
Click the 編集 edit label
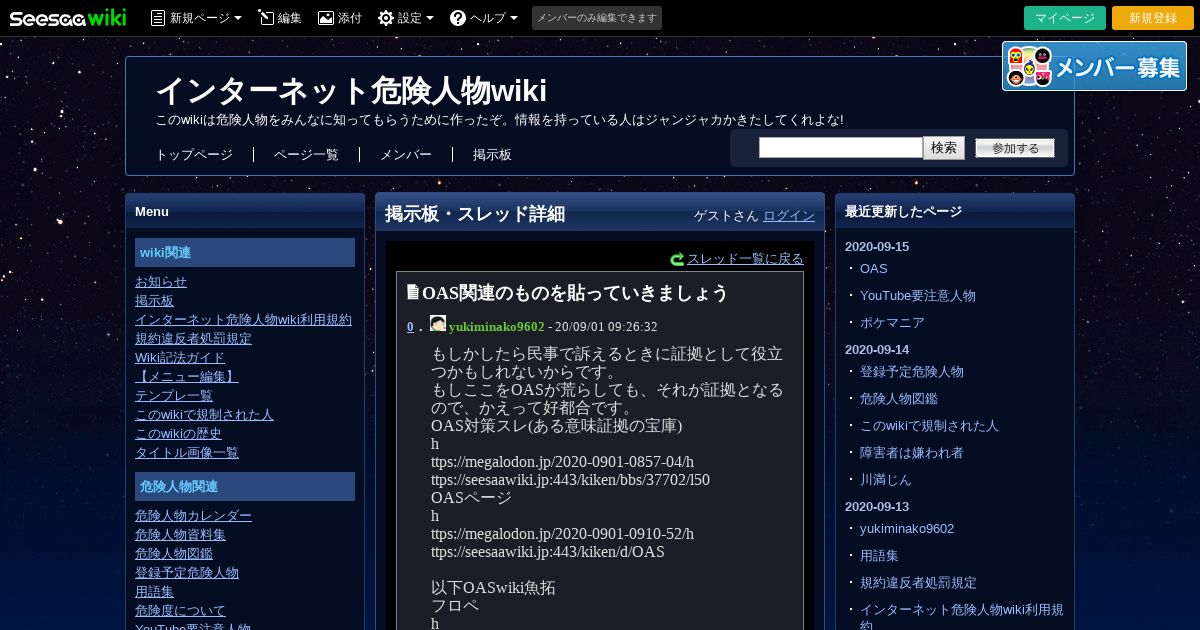pos(289,18)
